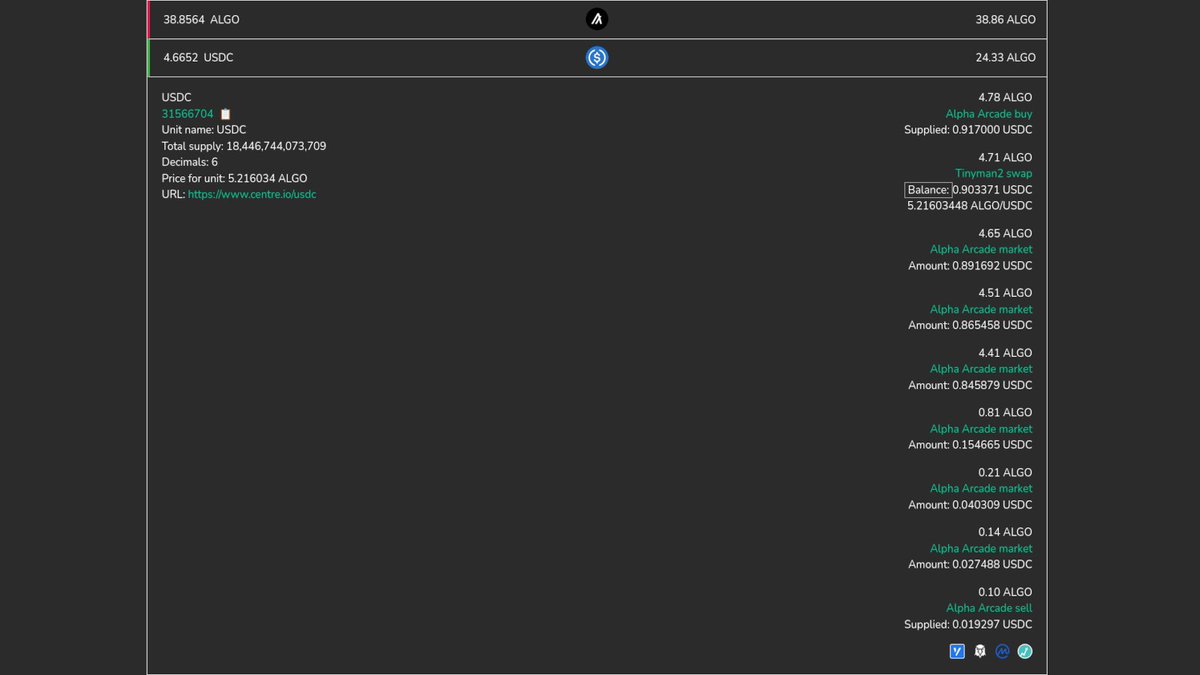Click Amount: 0.865458 USDC text
Viewport: 1200px width, 675px height.
point(970,325)
